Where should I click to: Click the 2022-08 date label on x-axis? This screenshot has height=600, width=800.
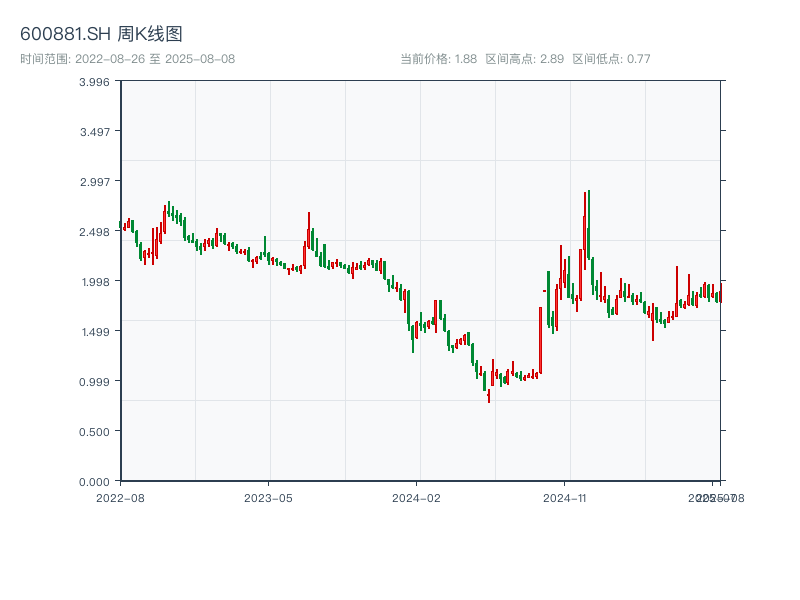(x=120, y=497)
